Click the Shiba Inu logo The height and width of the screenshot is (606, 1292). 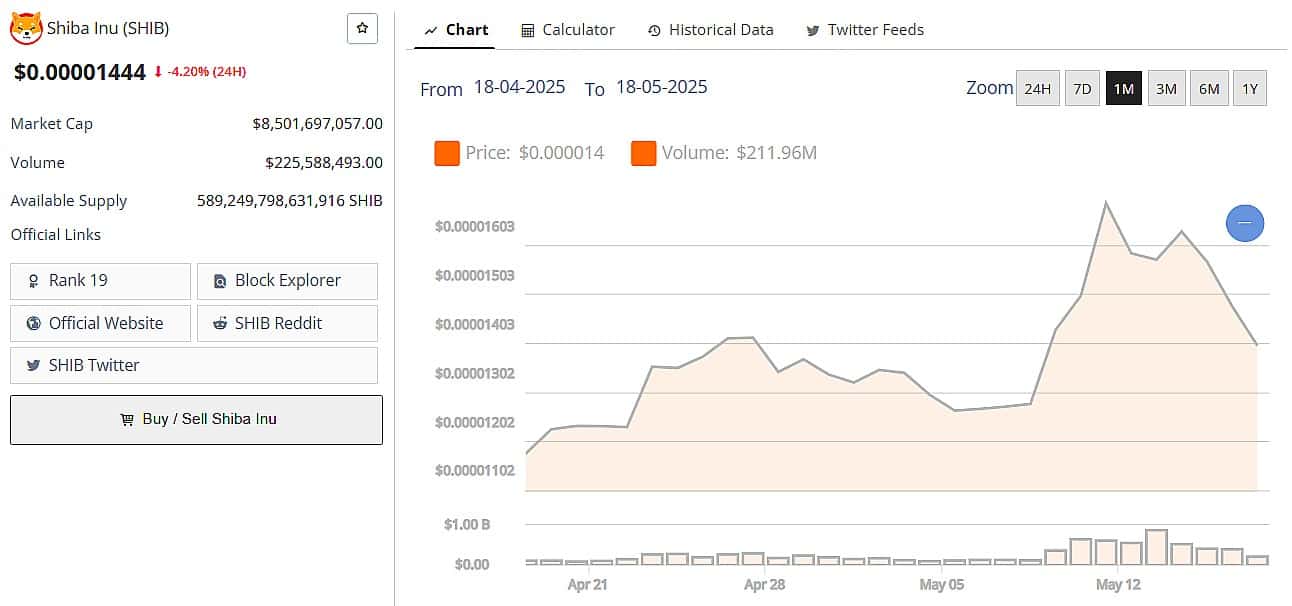(27, 28)
